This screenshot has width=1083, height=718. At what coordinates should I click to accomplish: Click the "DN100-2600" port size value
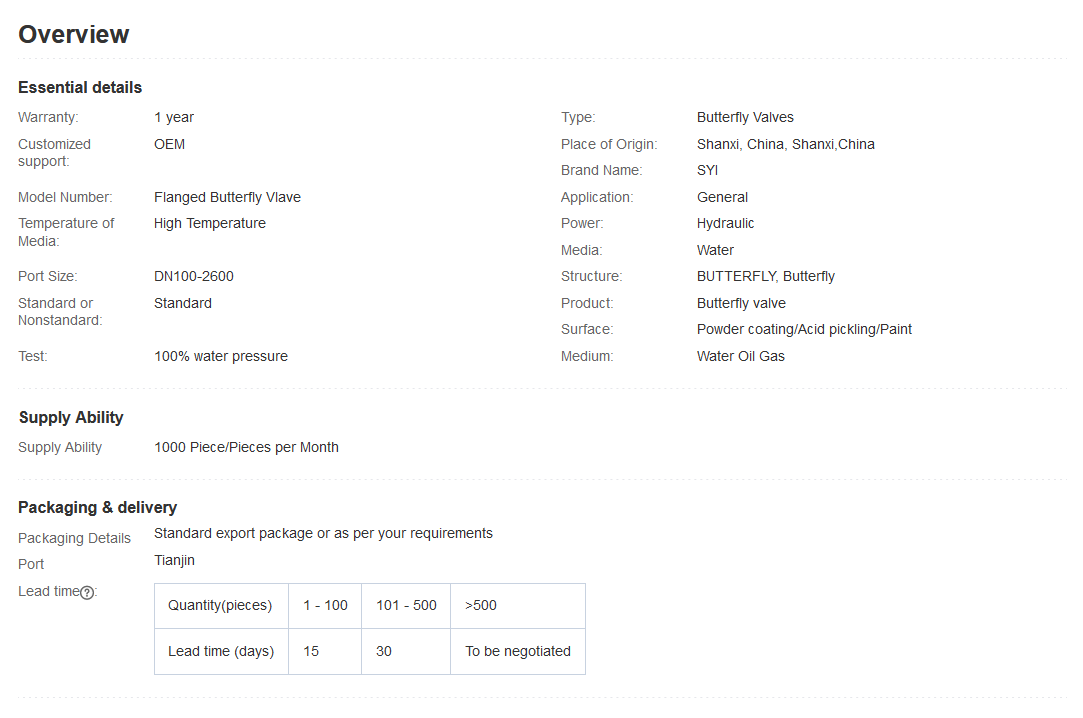pyautogui.click(x=194, y=276)
